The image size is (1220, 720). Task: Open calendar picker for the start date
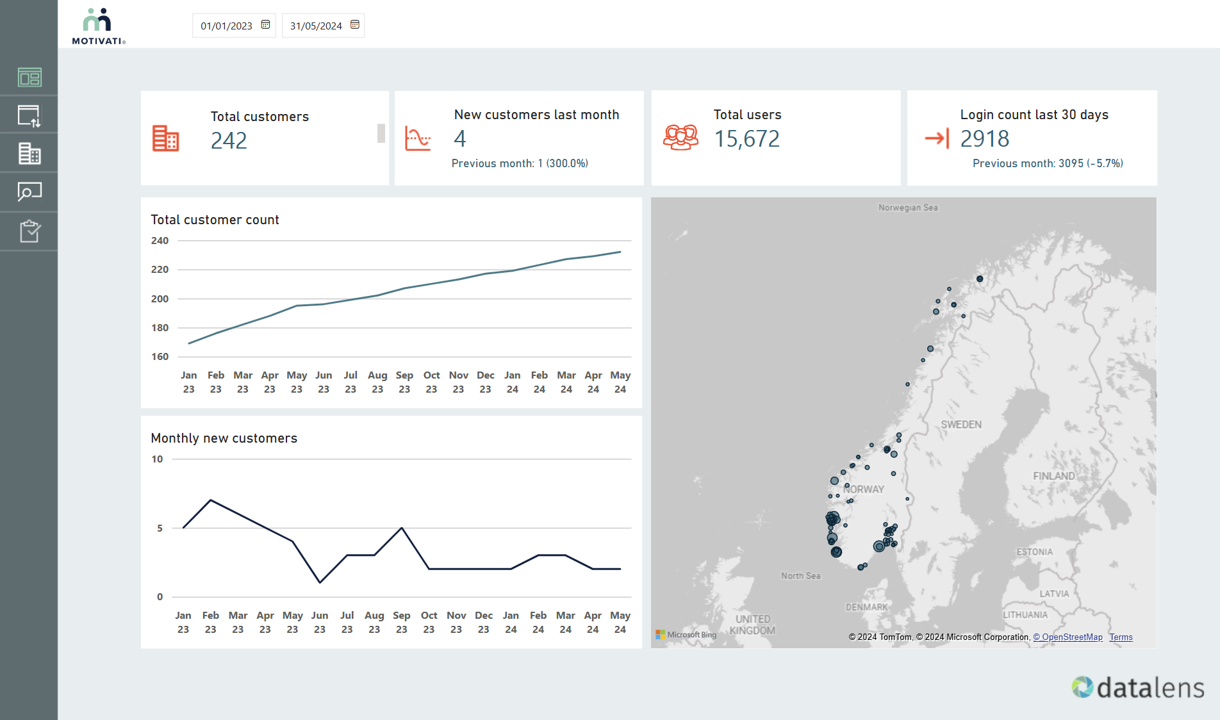tap(266, 25)
